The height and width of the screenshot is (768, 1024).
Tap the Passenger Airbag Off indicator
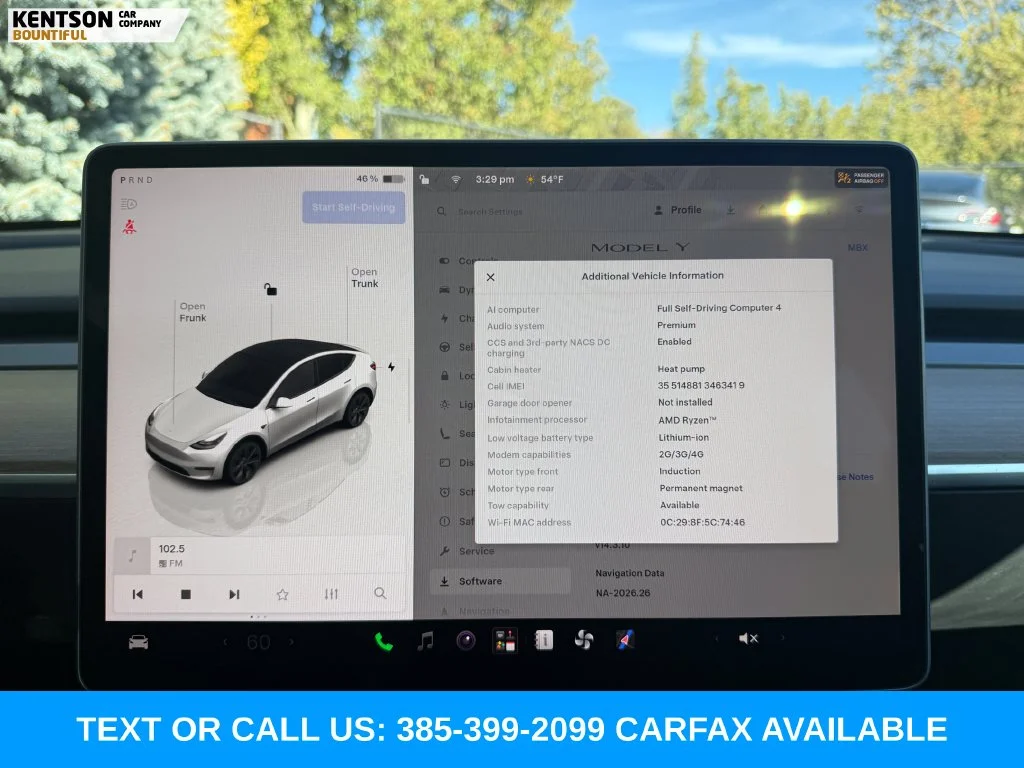click(x=861, y=178)
